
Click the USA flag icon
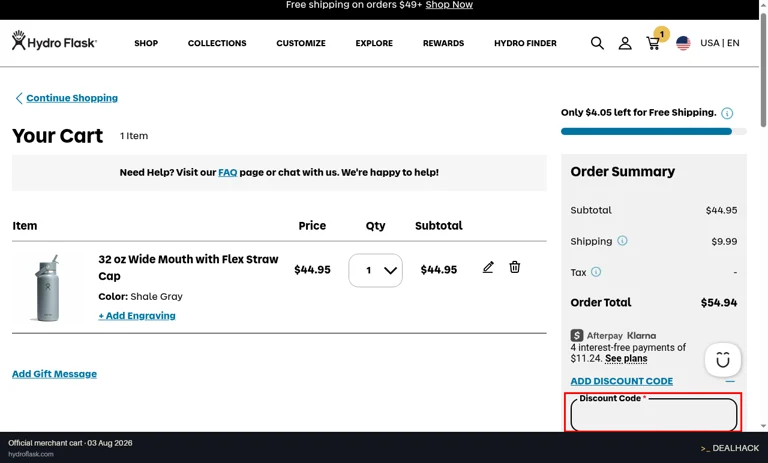[x=683, y=43]
